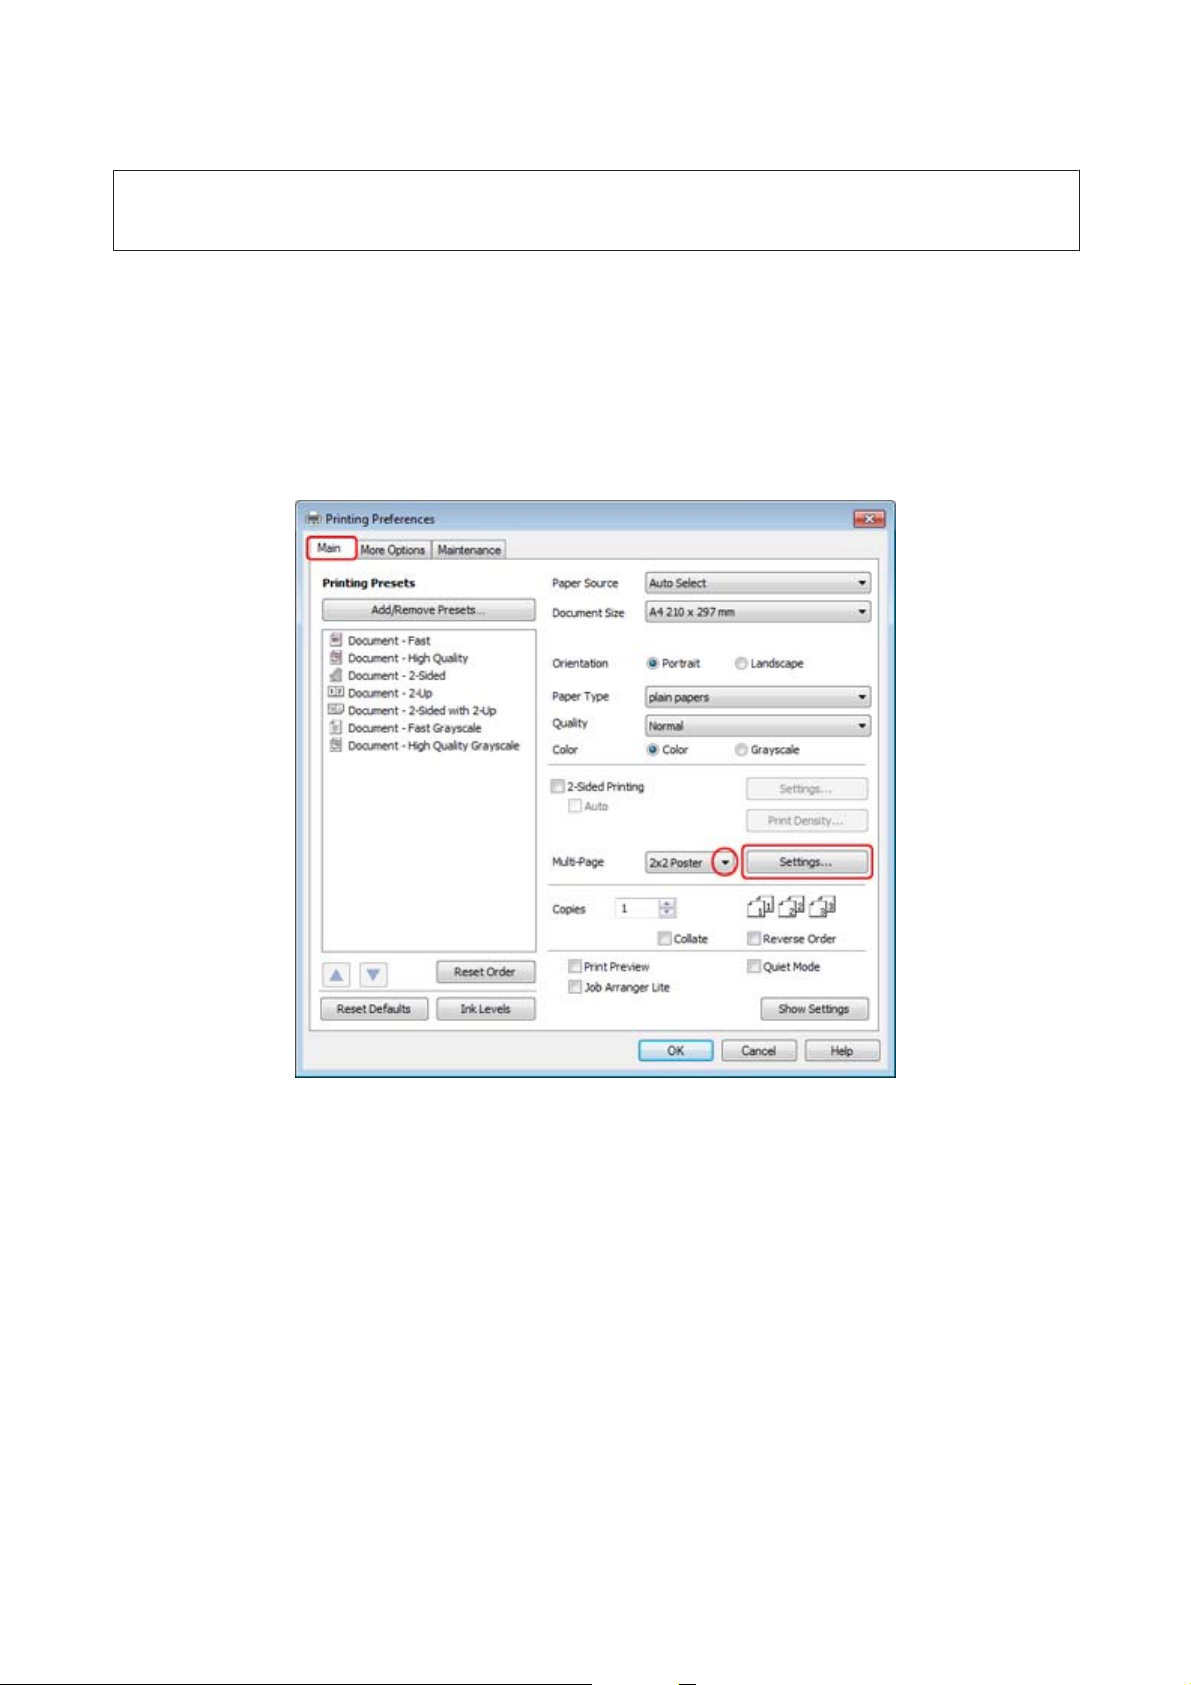Click the Cancel button
Screen dimensions: 1191x1685
pos(759,1051)
